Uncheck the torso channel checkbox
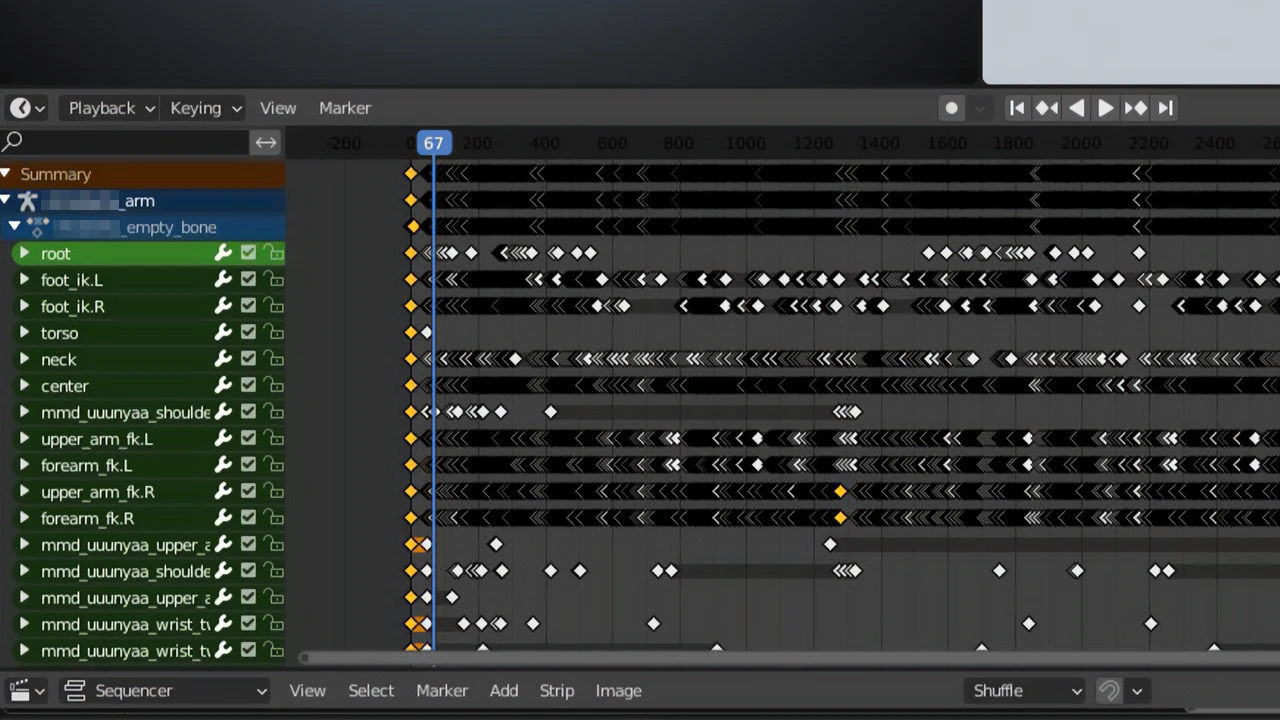The width and height of the screenshot is (1280, 720). (x=248, y=333)
